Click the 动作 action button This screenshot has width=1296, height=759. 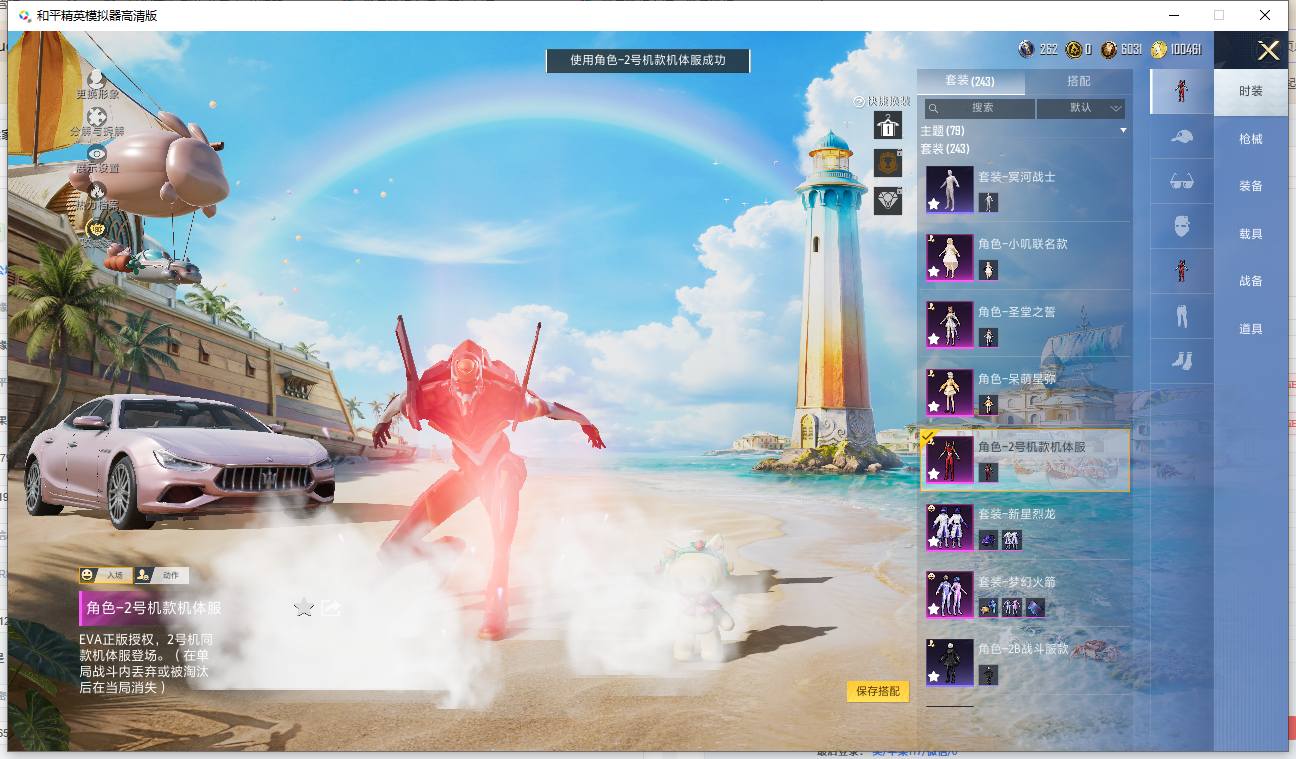[x=162, y=575]
